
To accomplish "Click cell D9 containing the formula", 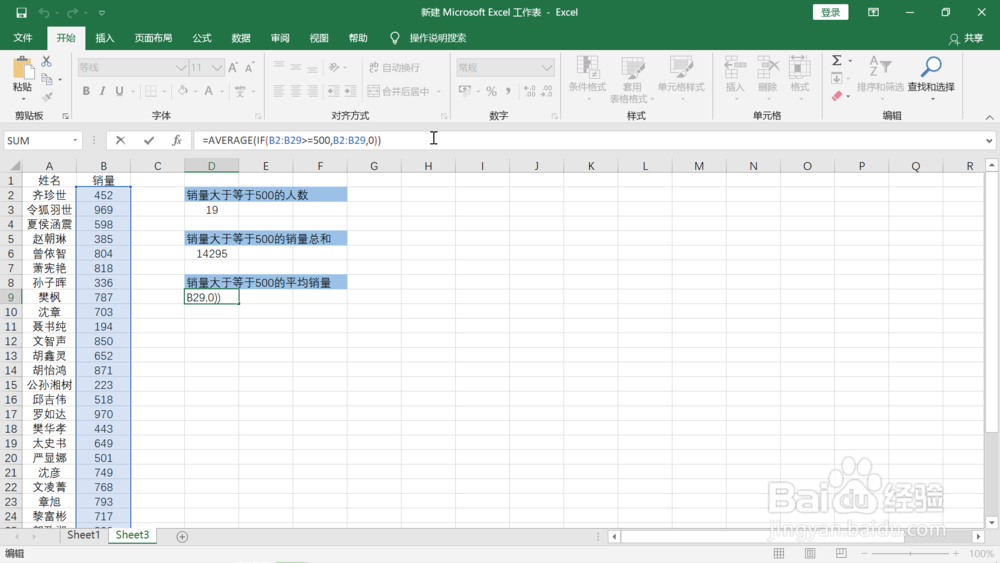I will (x=212, y=297).
